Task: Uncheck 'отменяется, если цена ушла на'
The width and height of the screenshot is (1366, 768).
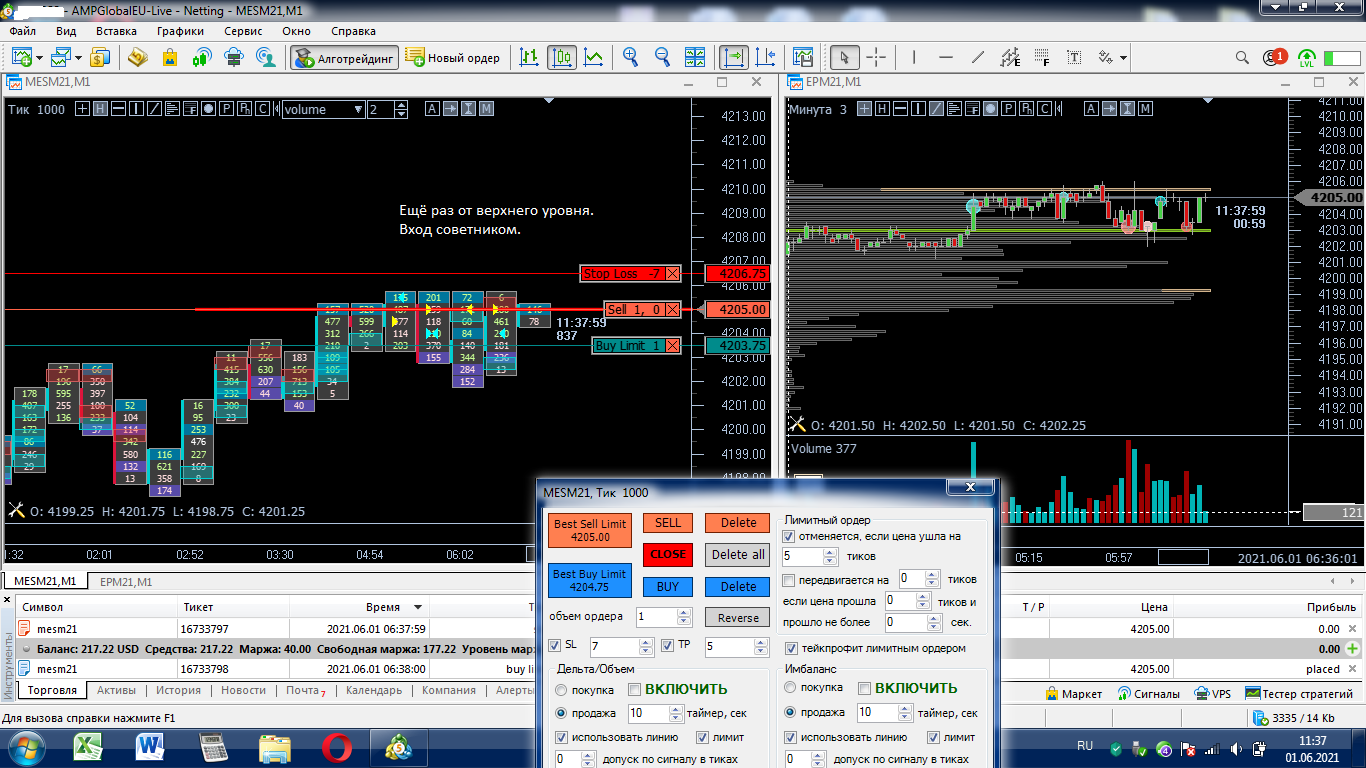Action: click(789, 537)
